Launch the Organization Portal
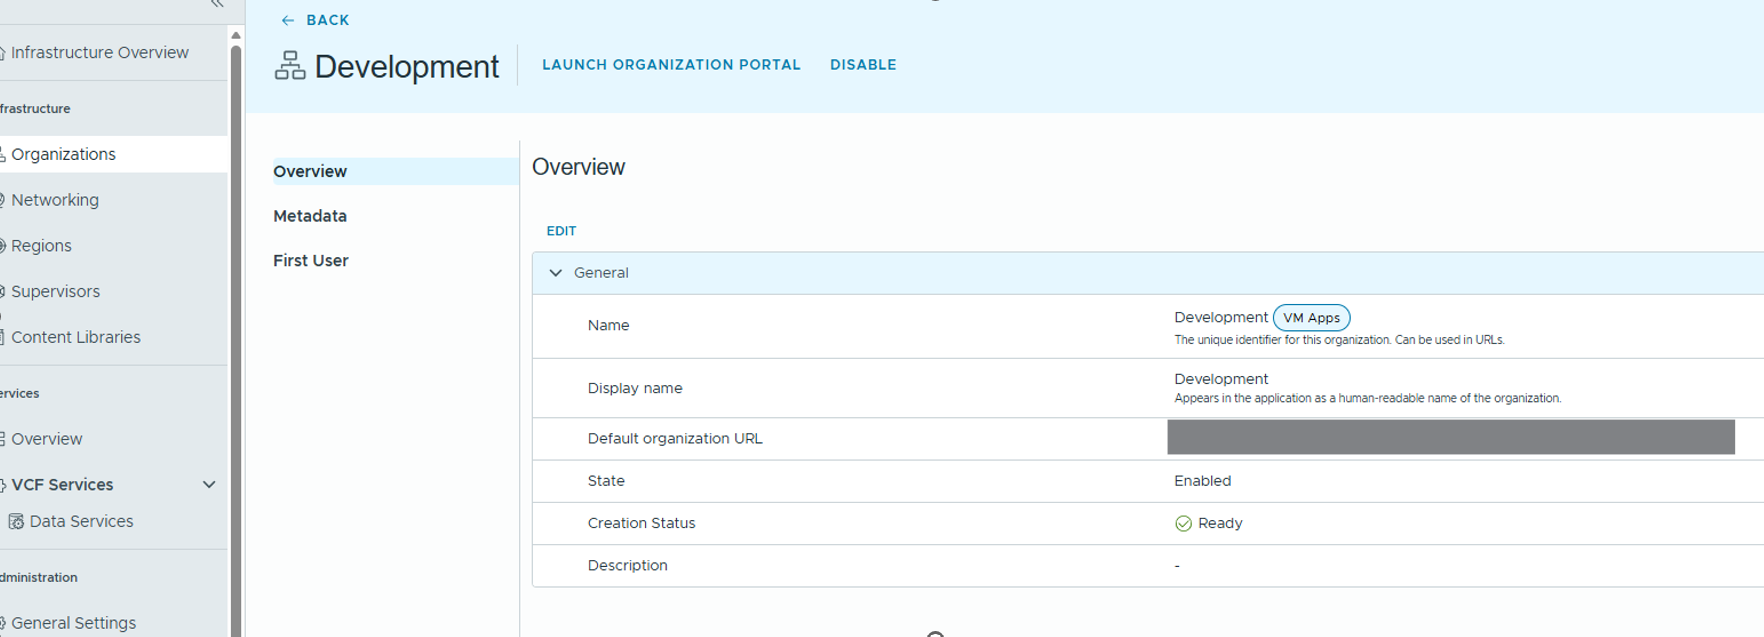Image resolution: width=1764 pixels, height=637 pixels. tap(671, 65)
